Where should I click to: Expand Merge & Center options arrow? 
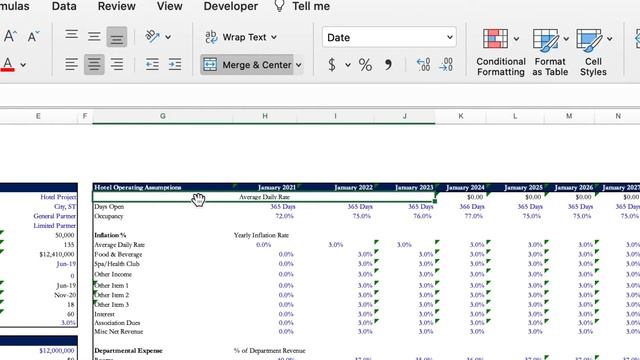tap(299, 65)
